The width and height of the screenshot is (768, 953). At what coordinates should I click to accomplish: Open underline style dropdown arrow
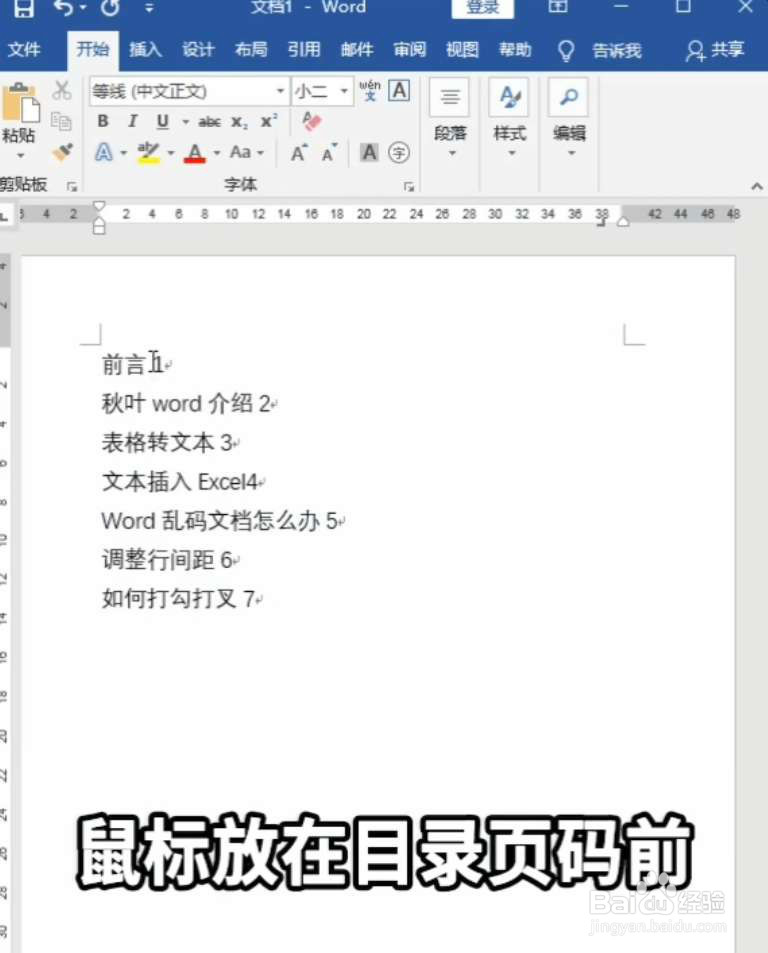tap(185, 123)
